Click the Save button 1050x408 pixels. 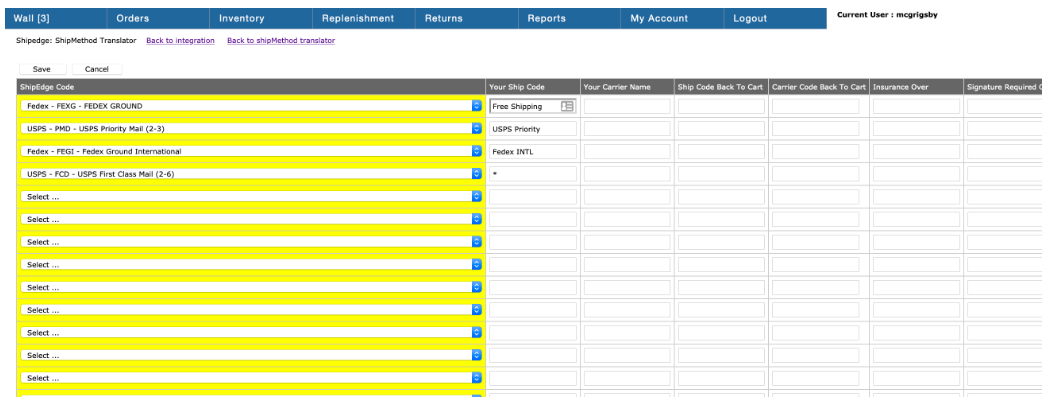point(42,69)
